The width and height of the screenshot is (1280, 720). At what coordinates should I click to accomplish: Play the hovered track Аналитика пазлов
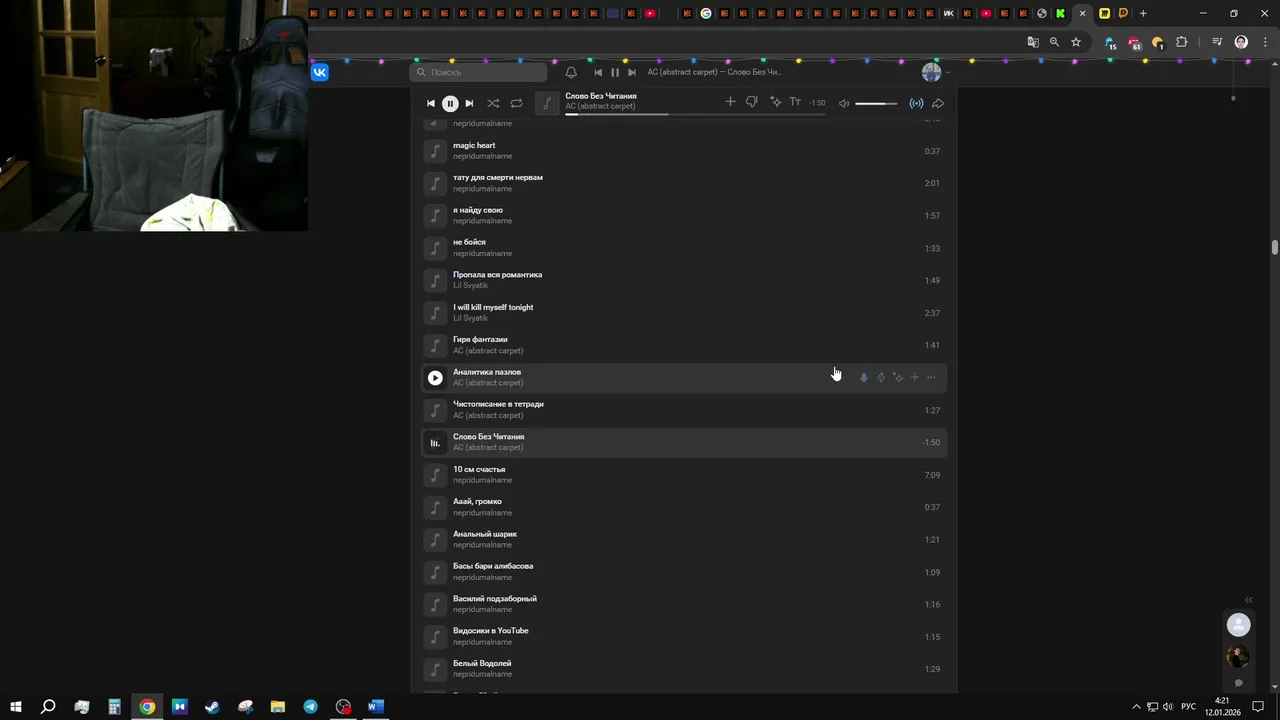(x=435, y=377)
